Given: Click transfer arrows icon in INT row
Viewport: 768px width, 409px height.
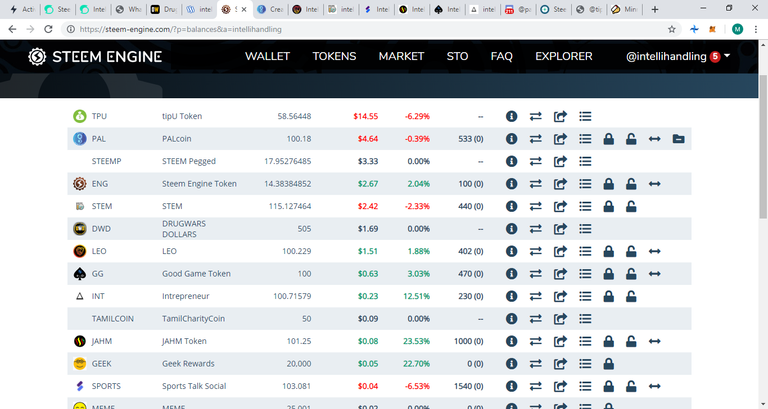Looking at the screenshot, I should 535,296.
